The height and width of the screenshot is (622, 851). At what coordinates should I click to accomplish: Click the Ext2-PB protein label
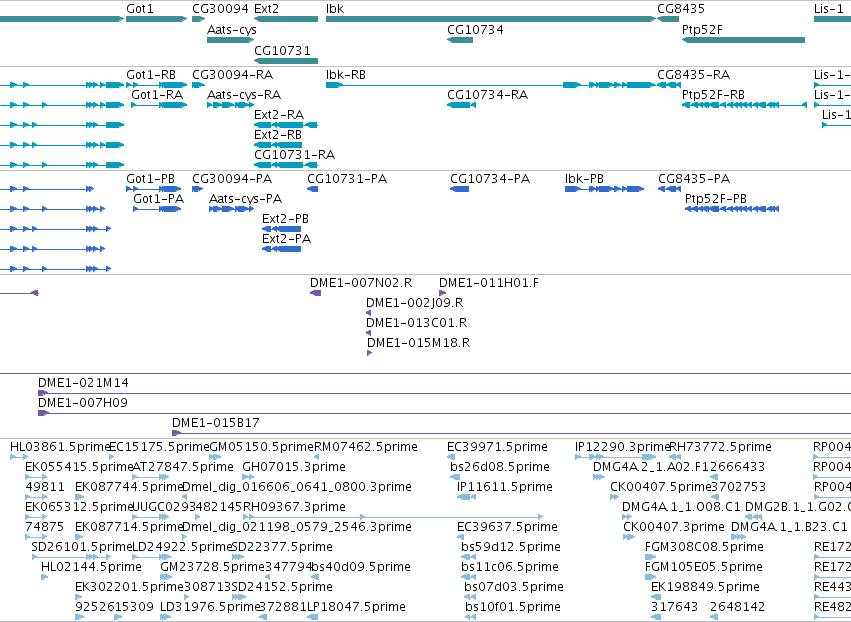[285, 219]
